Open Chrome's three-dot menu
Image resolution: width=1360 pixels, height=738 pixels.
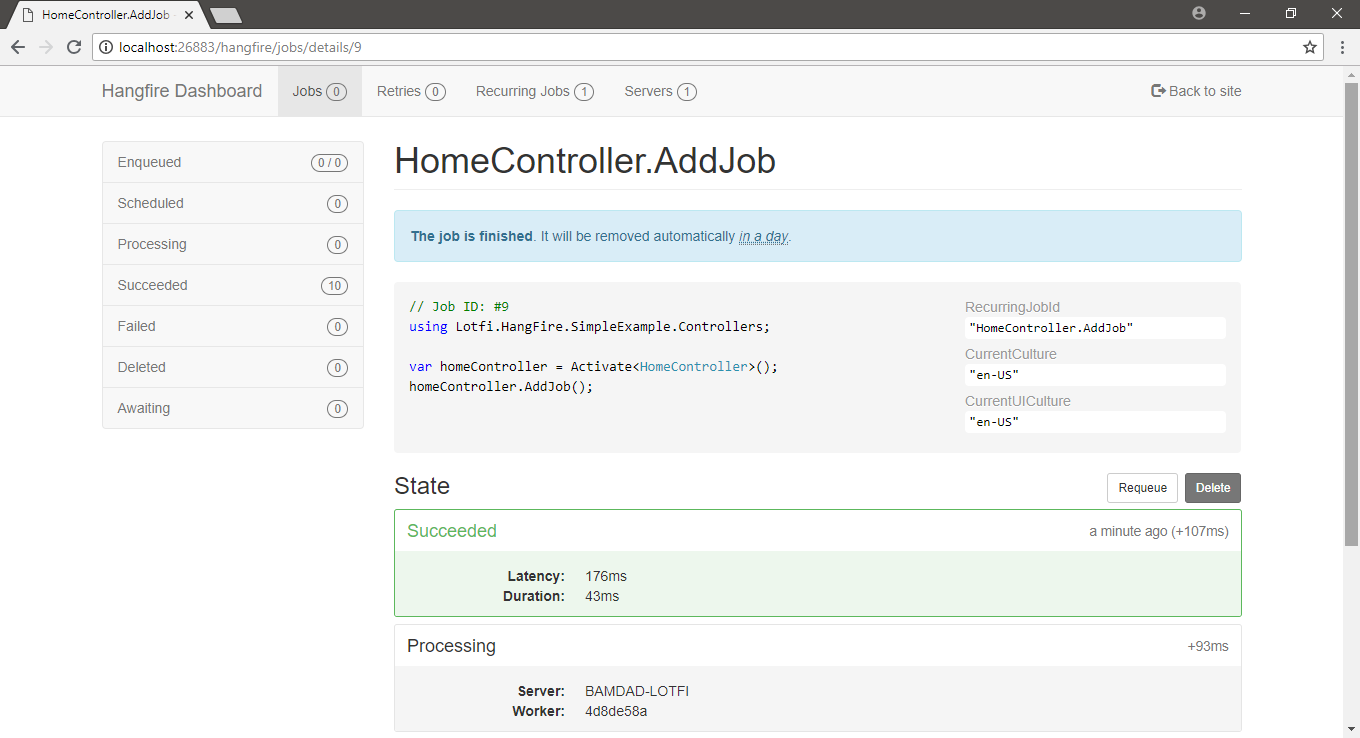tap(1342, 47)
